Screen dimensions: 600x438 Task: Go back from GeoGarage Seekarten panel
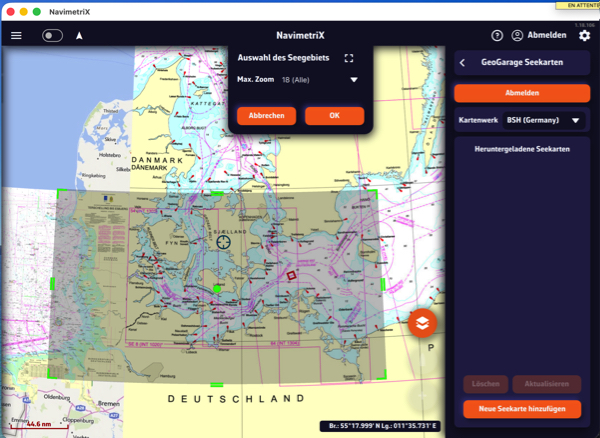(x=462, y=62)
